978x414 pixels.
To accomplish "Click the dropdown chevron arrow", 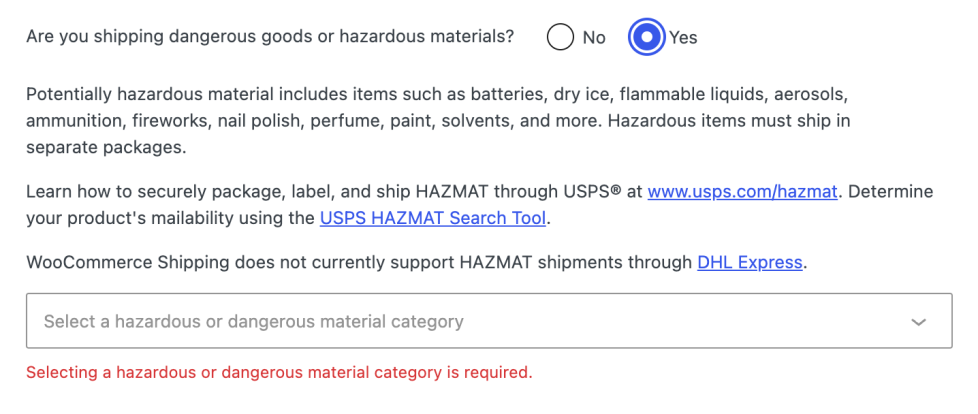I will [x=919, y=322].
